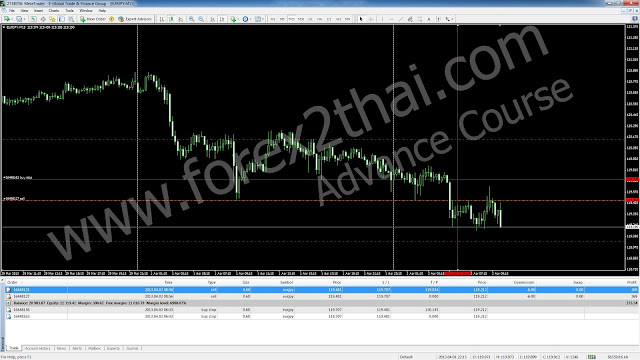This screenshot has height=360, width=640.
Task: Switch to the News tab
Action: [x=61, y=348]
